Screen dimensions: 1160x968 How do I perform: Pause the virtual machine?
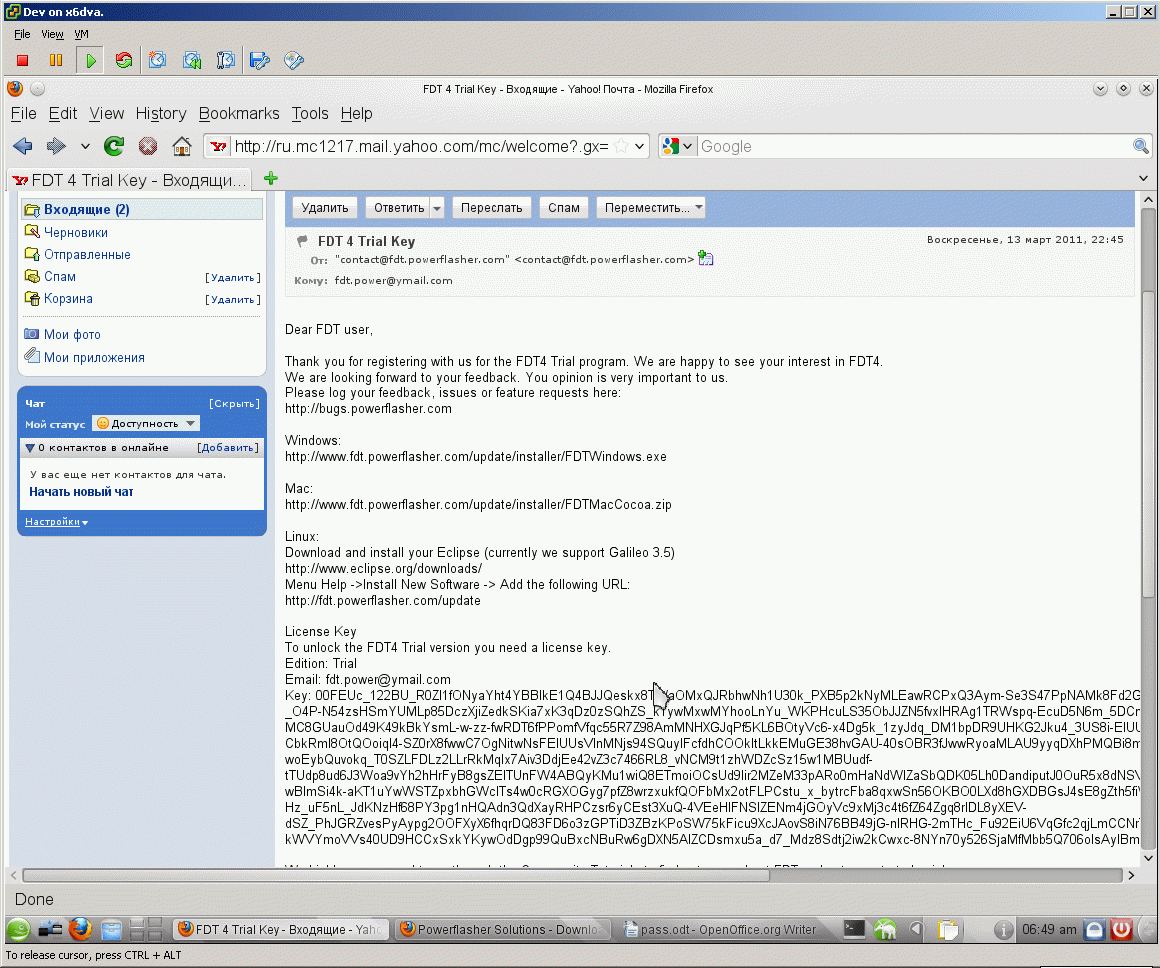(55, 61)
